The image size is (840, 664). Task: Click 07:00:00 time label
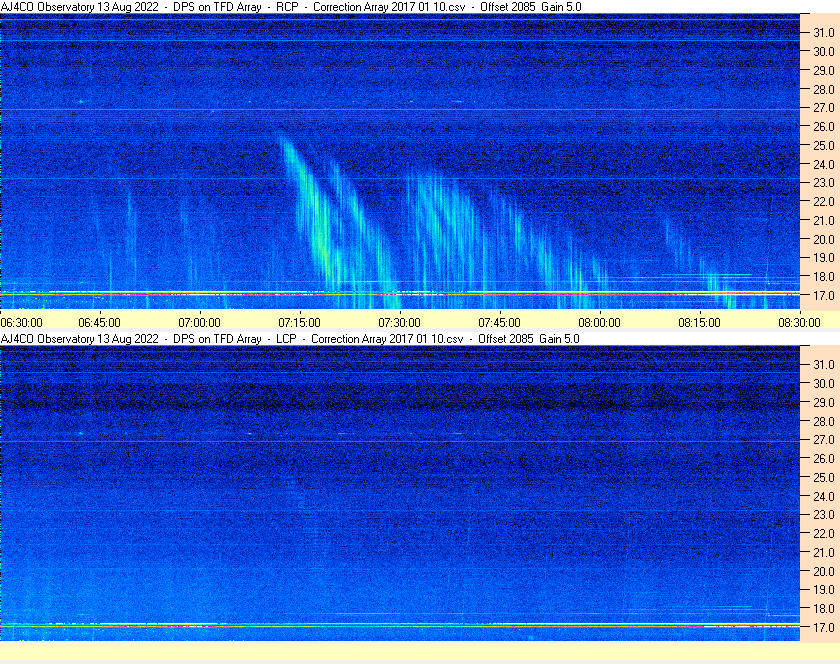click(x=199, y=323)
